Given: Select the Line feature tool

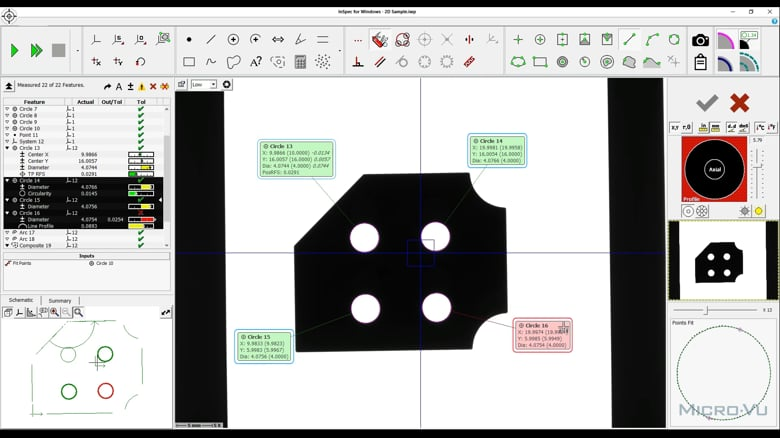Looking at the screenshot, I should [211, 39].
